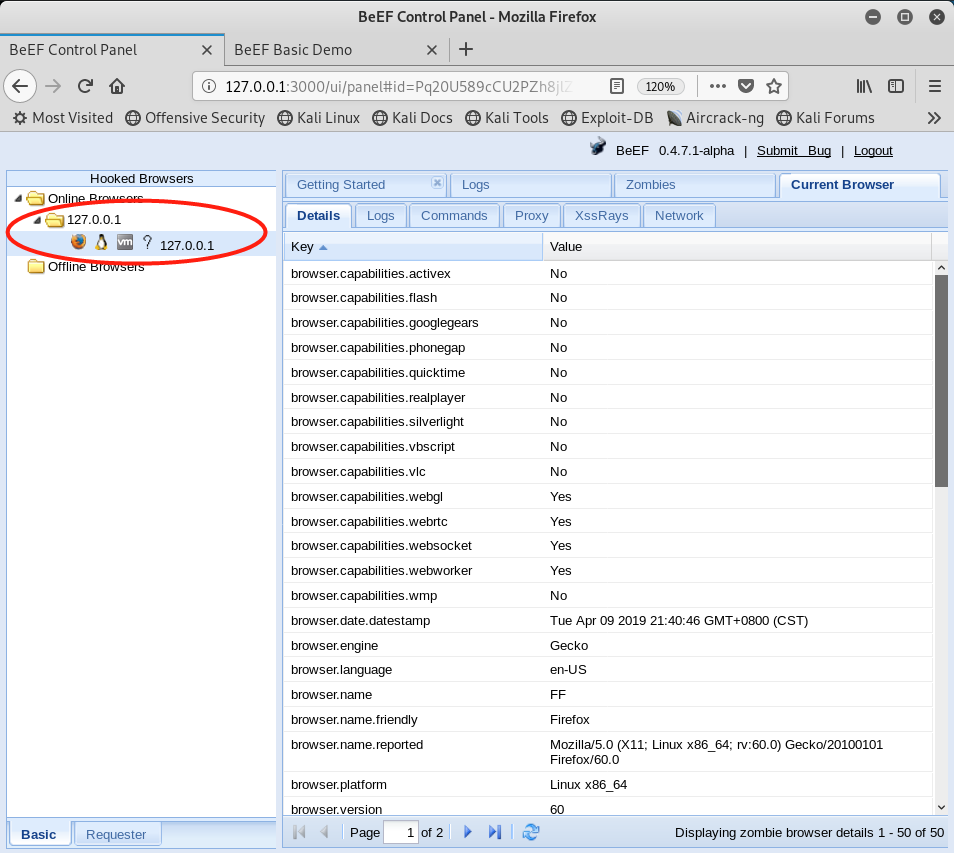Show site information for 127.0.0.1

point(209,86)
